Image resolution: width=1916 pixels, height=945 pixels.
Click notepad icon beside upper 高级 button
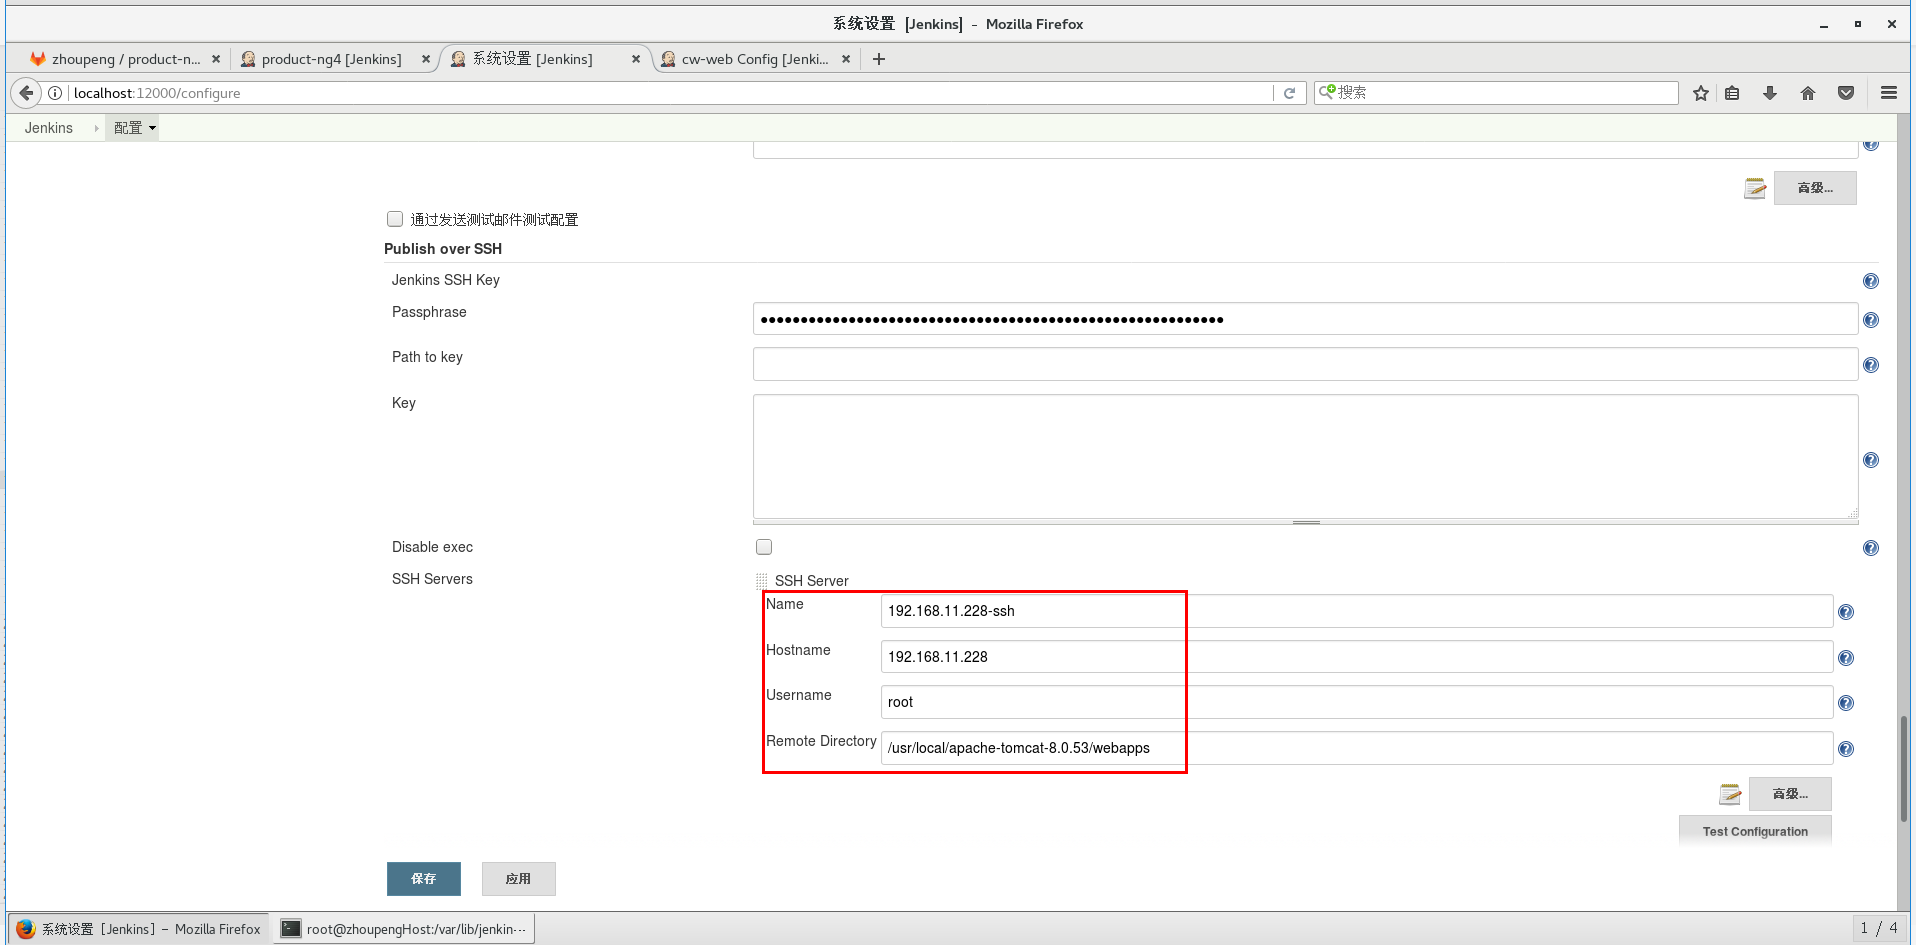click(x=1755, y=188)
